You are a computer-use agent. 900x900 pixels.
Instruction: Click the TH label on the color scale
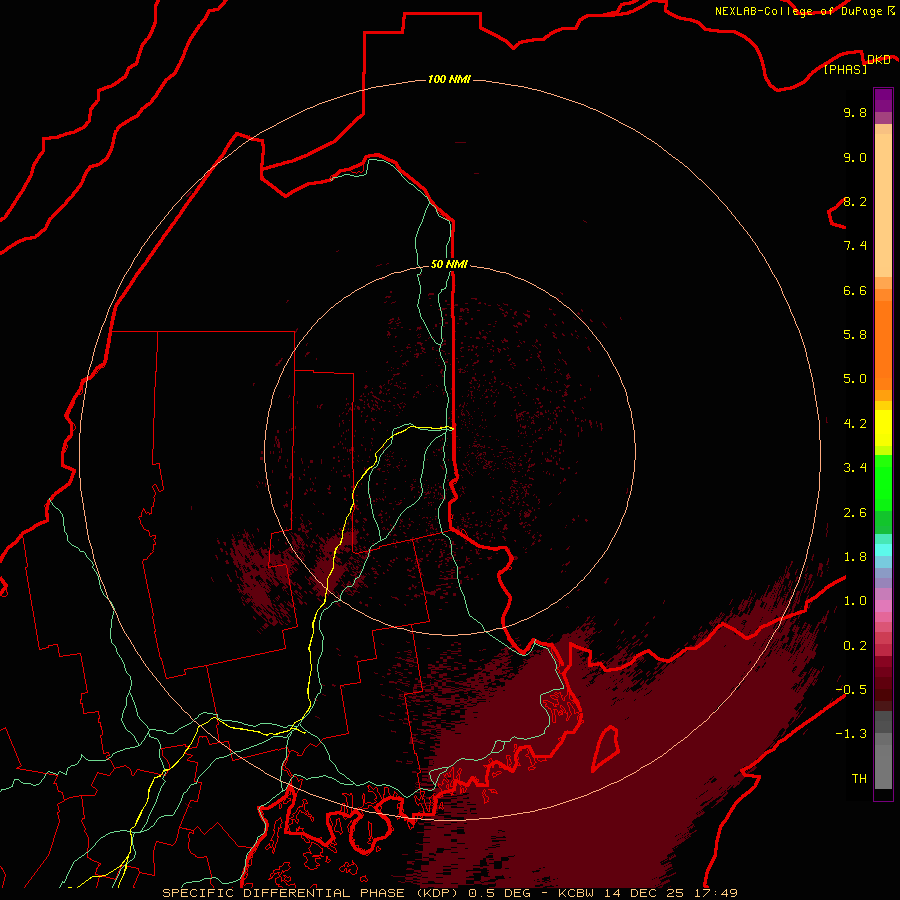[859, 779]
